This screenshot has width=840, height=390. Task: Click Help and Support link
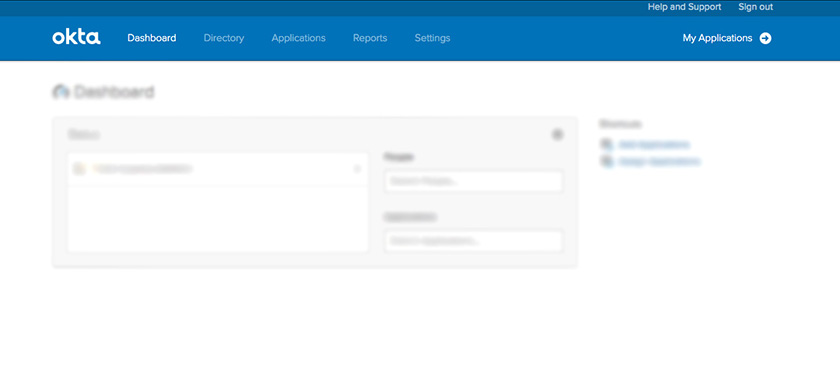click(684, 7)
